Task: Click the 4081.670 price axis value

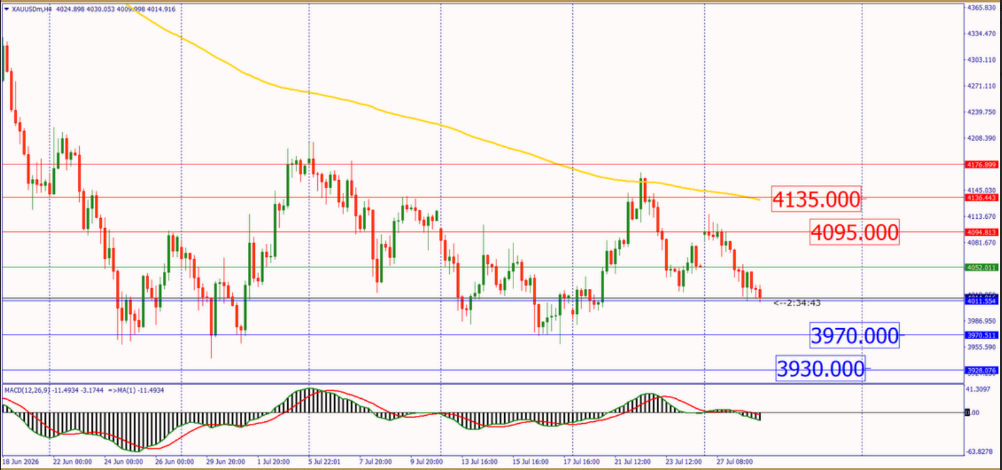Action: click(x=982, y=243)
